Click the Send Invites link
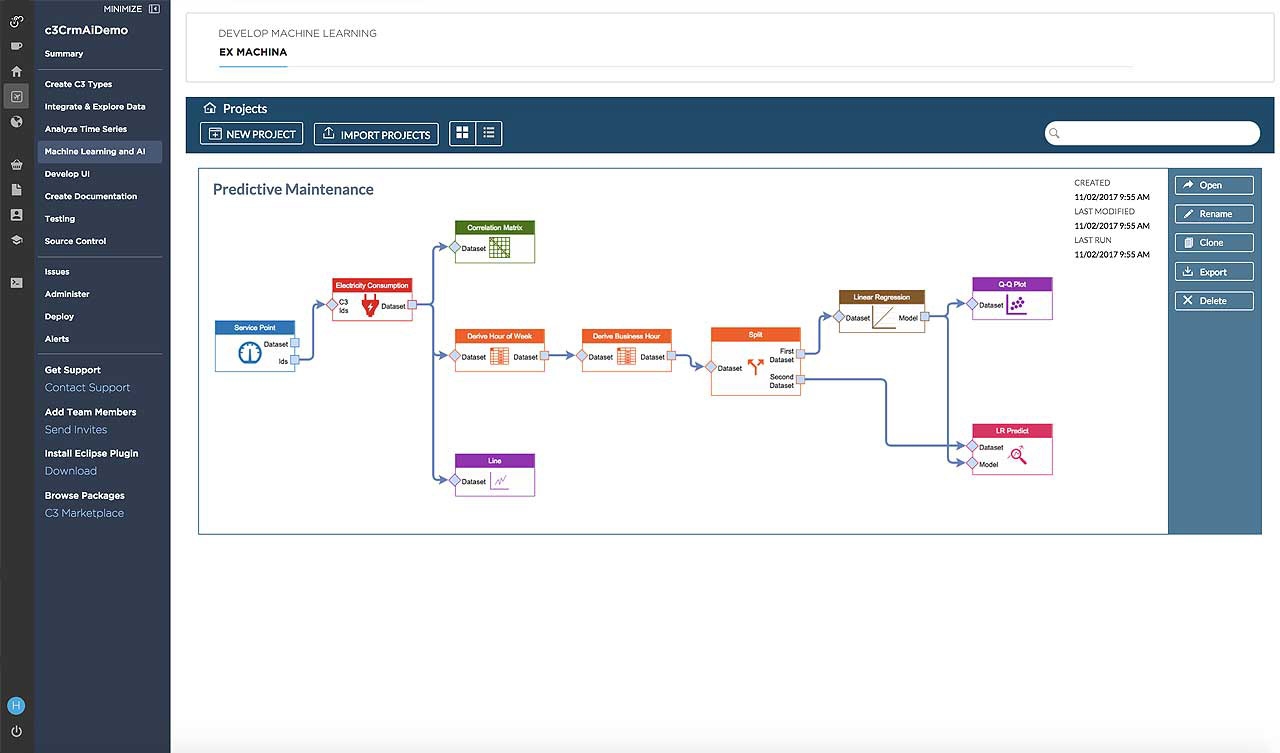This screenshot has height=753, width=1280. point(76,430)
